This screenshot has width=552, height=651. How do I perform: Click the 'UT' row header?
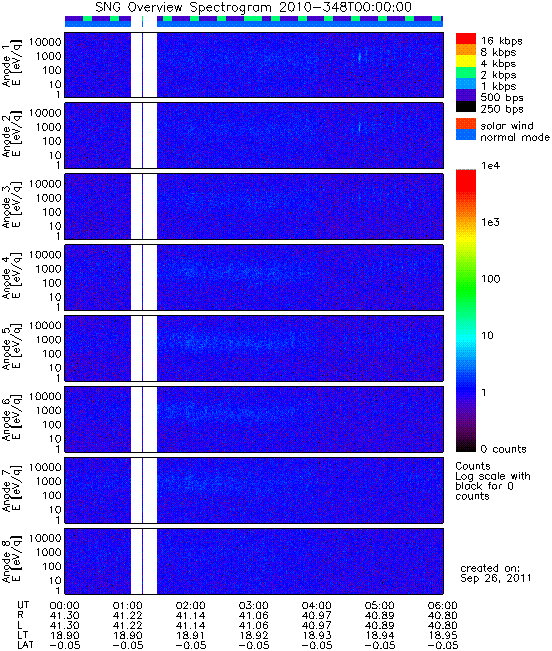[x=23, y=605]
